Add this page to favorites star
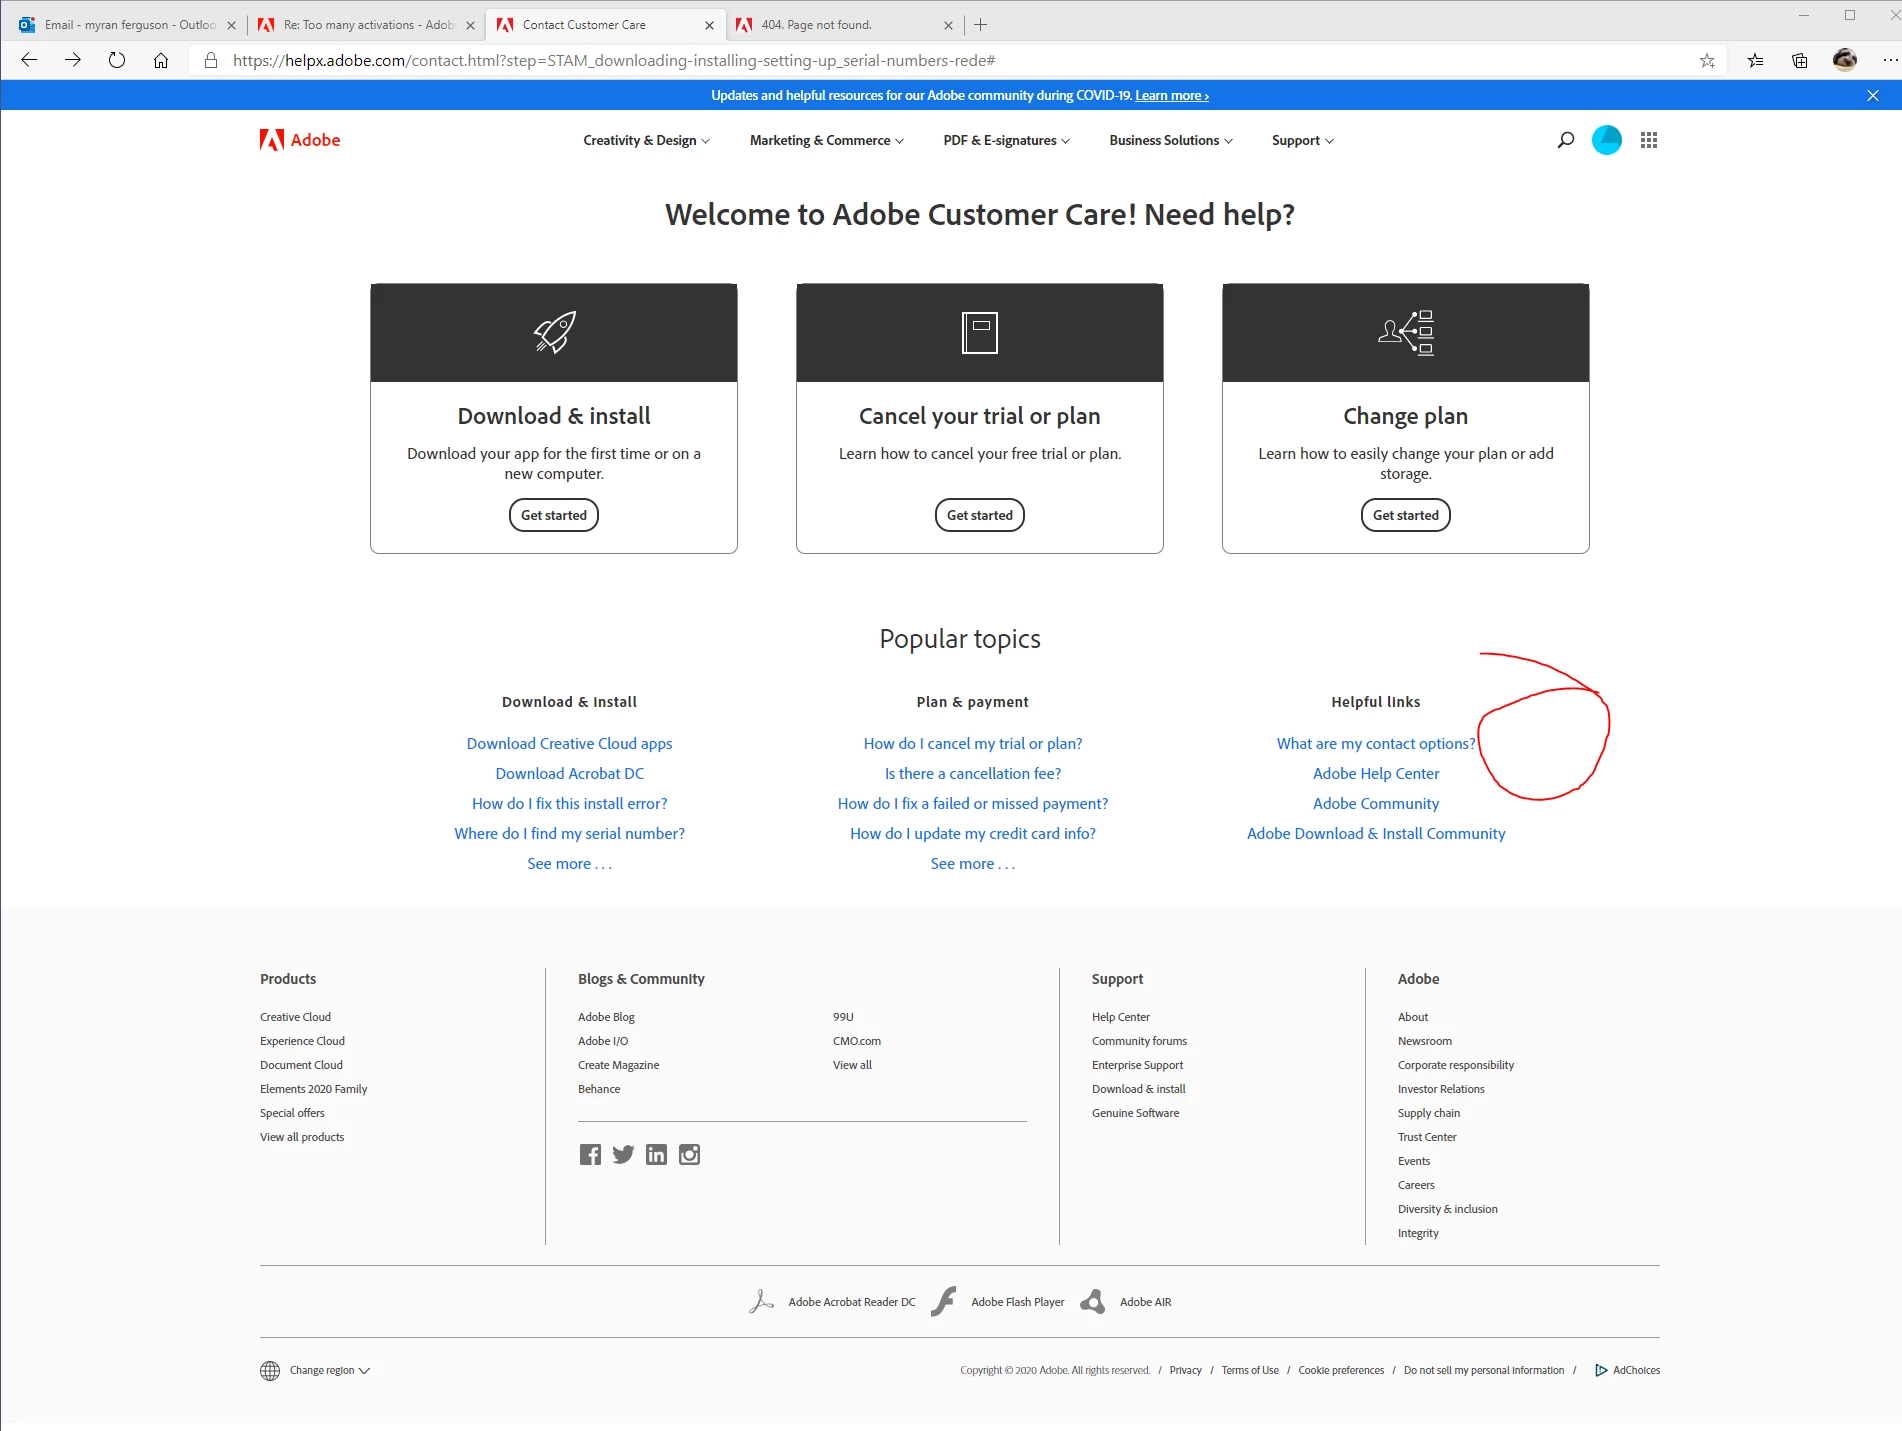The width and height of the screenshot is (1902, 1431). (x=1707, y=60)
